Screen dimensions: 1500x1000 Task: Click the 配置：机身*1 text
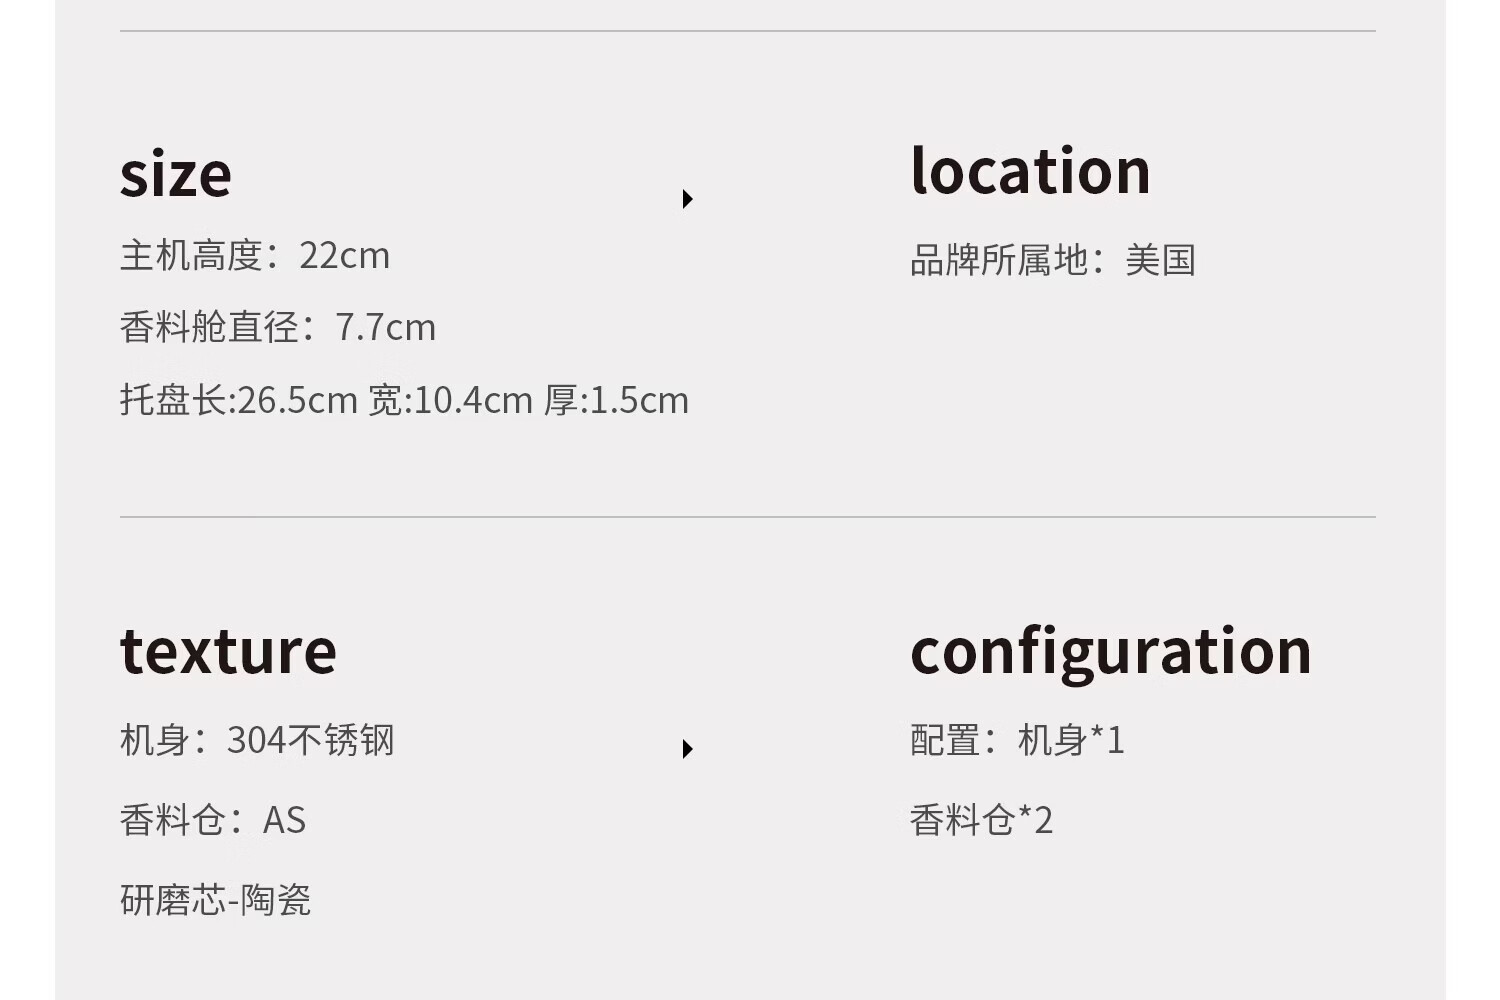tap(1017, 741)
